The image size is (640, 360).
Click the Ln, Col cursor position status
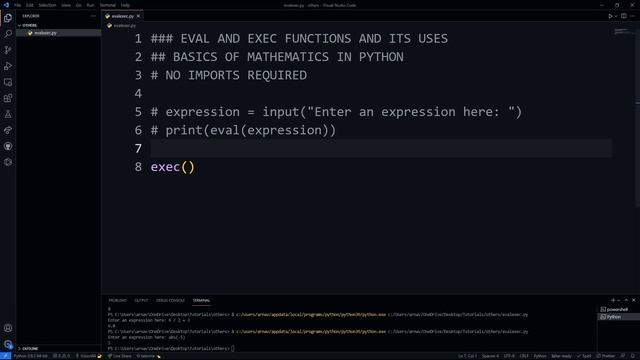click(467, 356)
